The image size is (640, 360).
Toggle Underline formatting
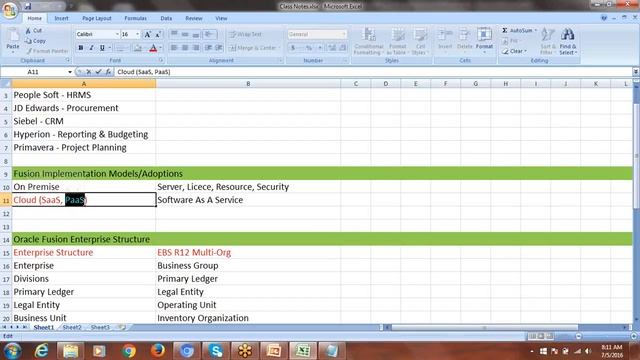(x=102, y=48)
